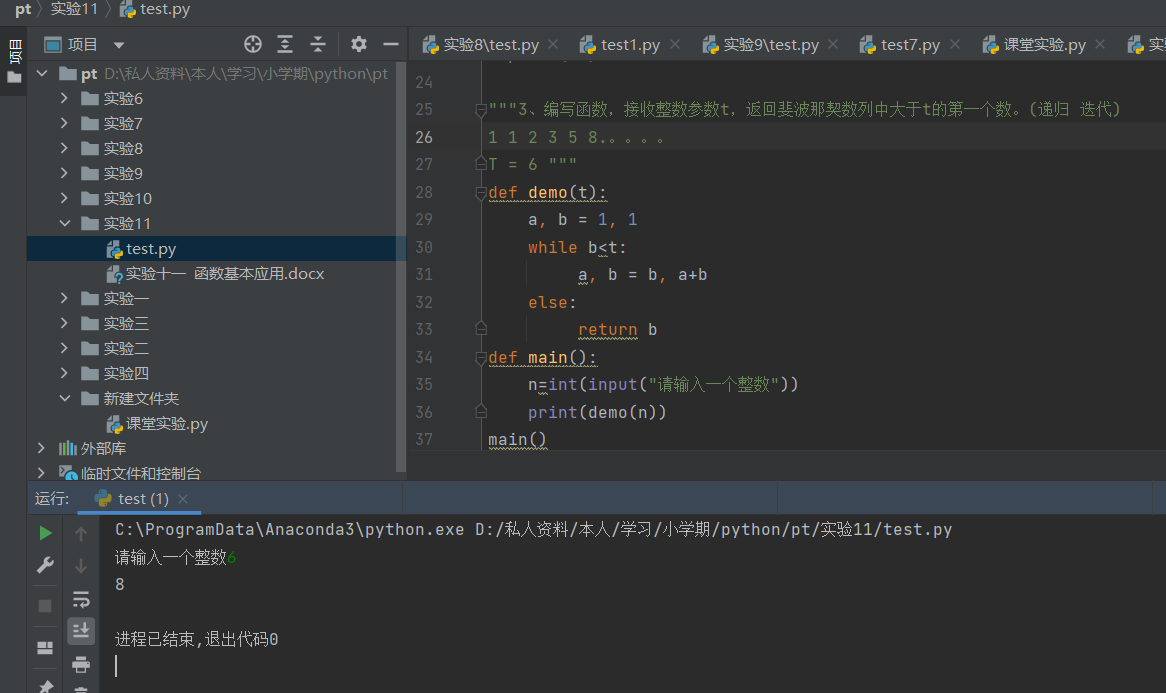The image size is (1166, 693).
Task: Go up the stack trace arrow
Action: [x=81, y=533]
